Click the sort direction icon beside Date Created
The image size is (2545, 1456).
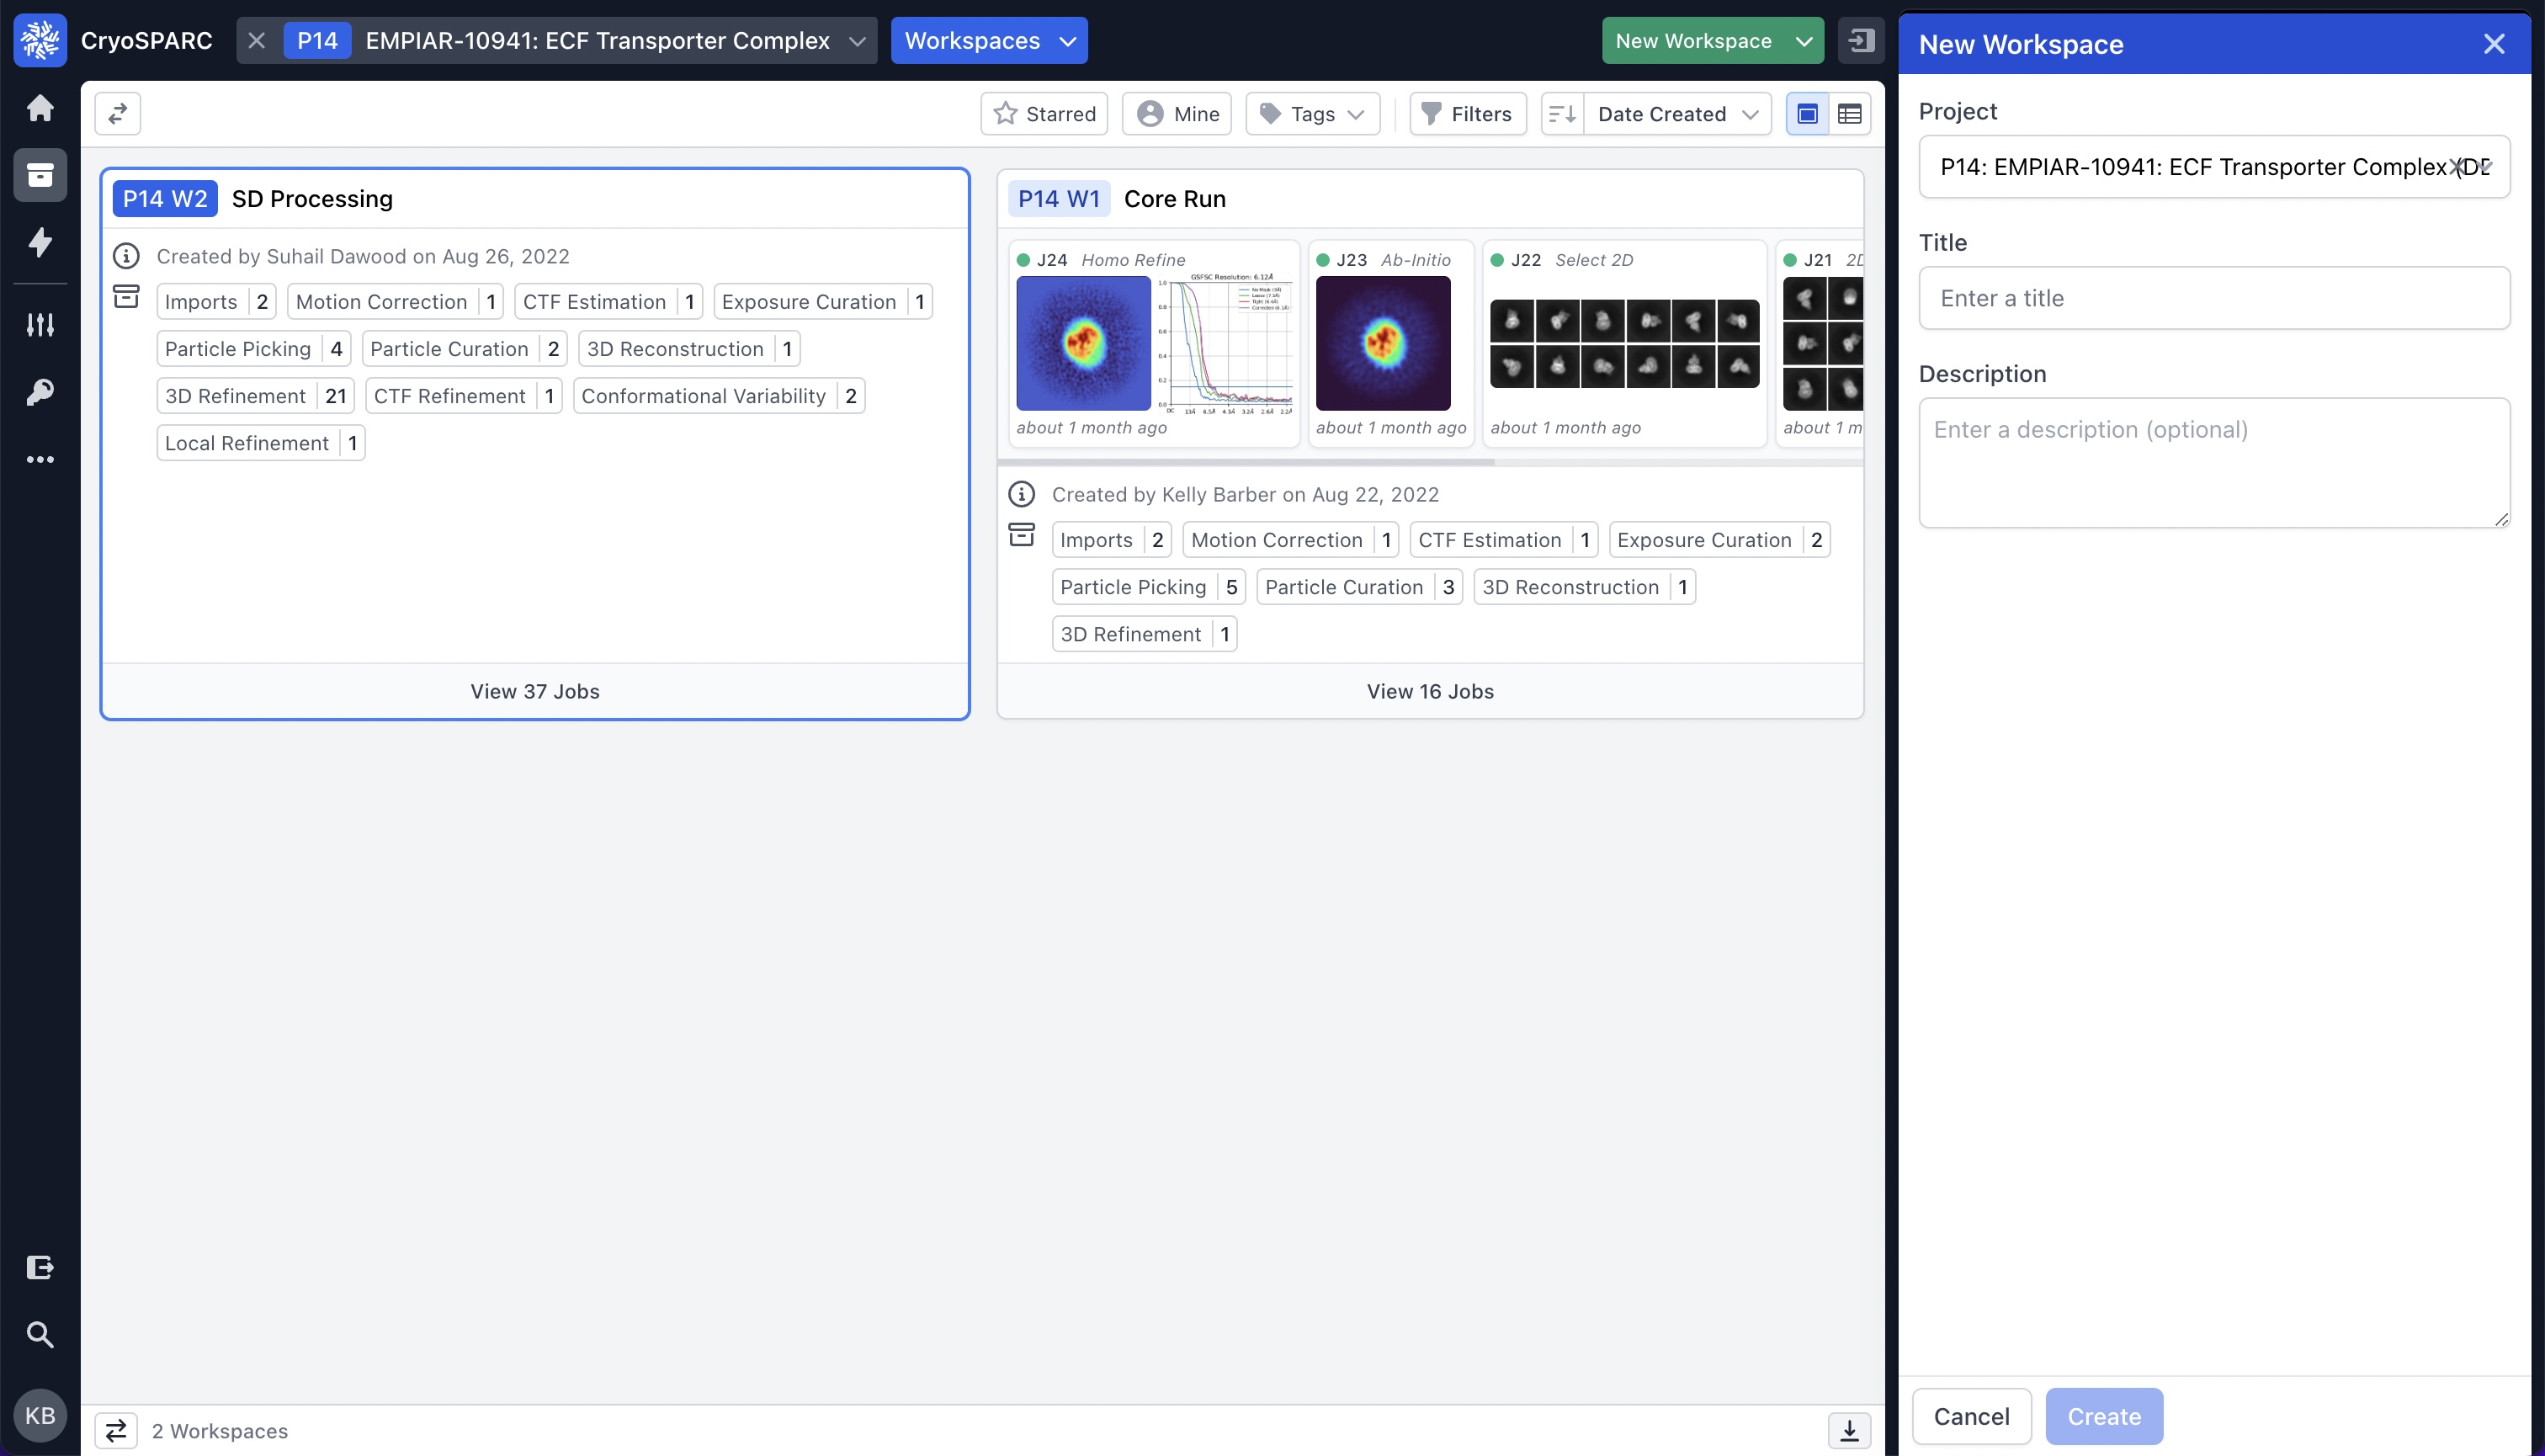(1562, 114)
